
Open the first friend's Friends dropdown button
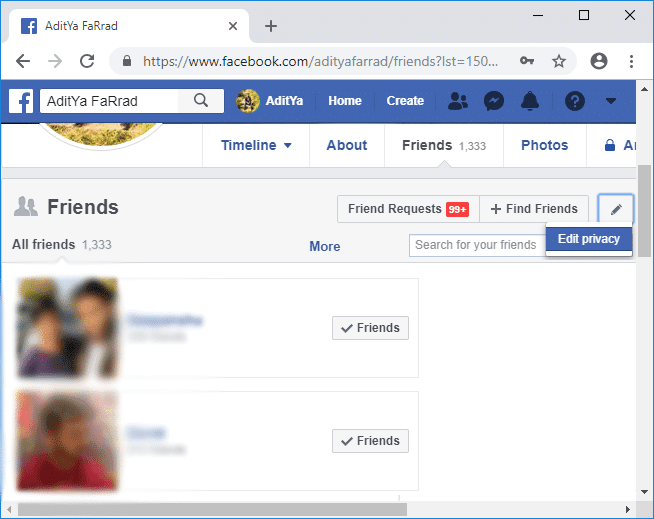point(370,328)
